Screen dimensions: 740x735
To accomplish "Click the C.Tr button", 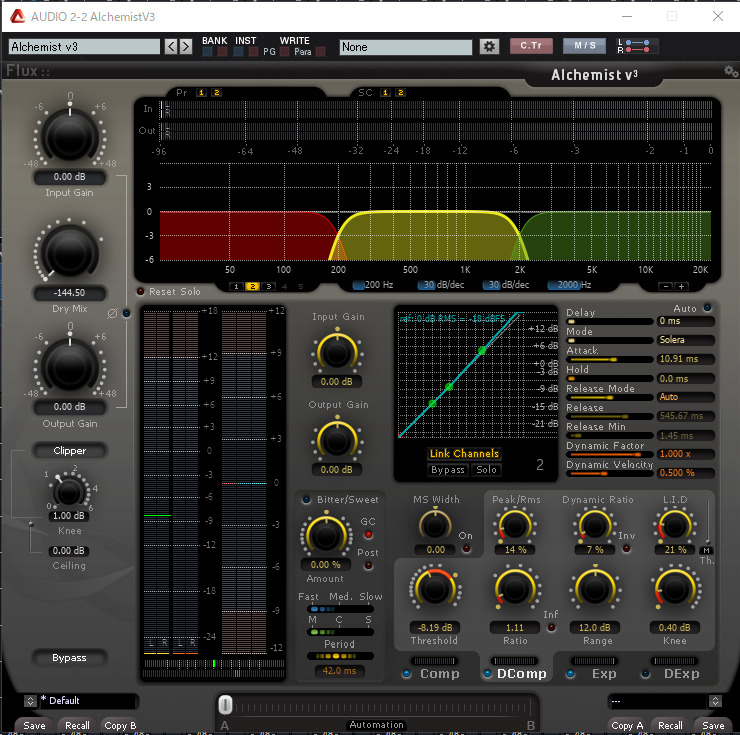I will pos(531,46).
